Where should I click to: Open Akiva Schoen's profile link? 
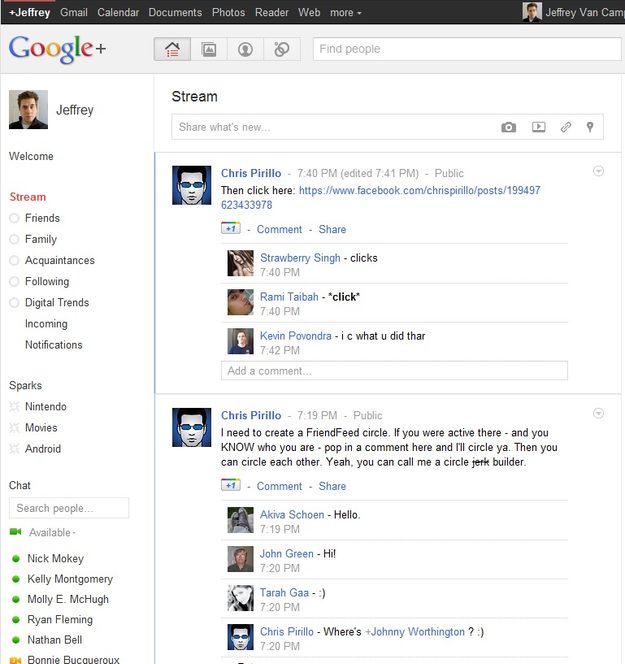tap(292, 515)
